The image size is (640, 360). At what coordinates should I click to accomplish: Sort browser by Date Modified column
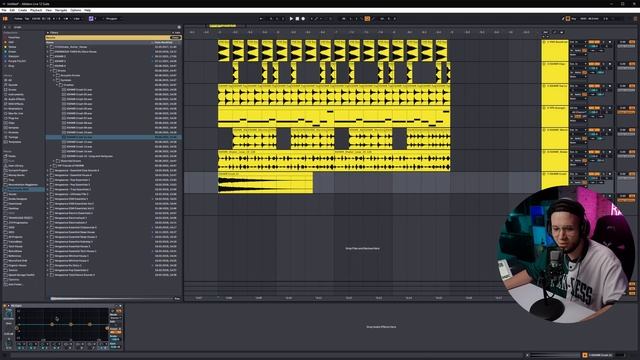click(165, 42)
